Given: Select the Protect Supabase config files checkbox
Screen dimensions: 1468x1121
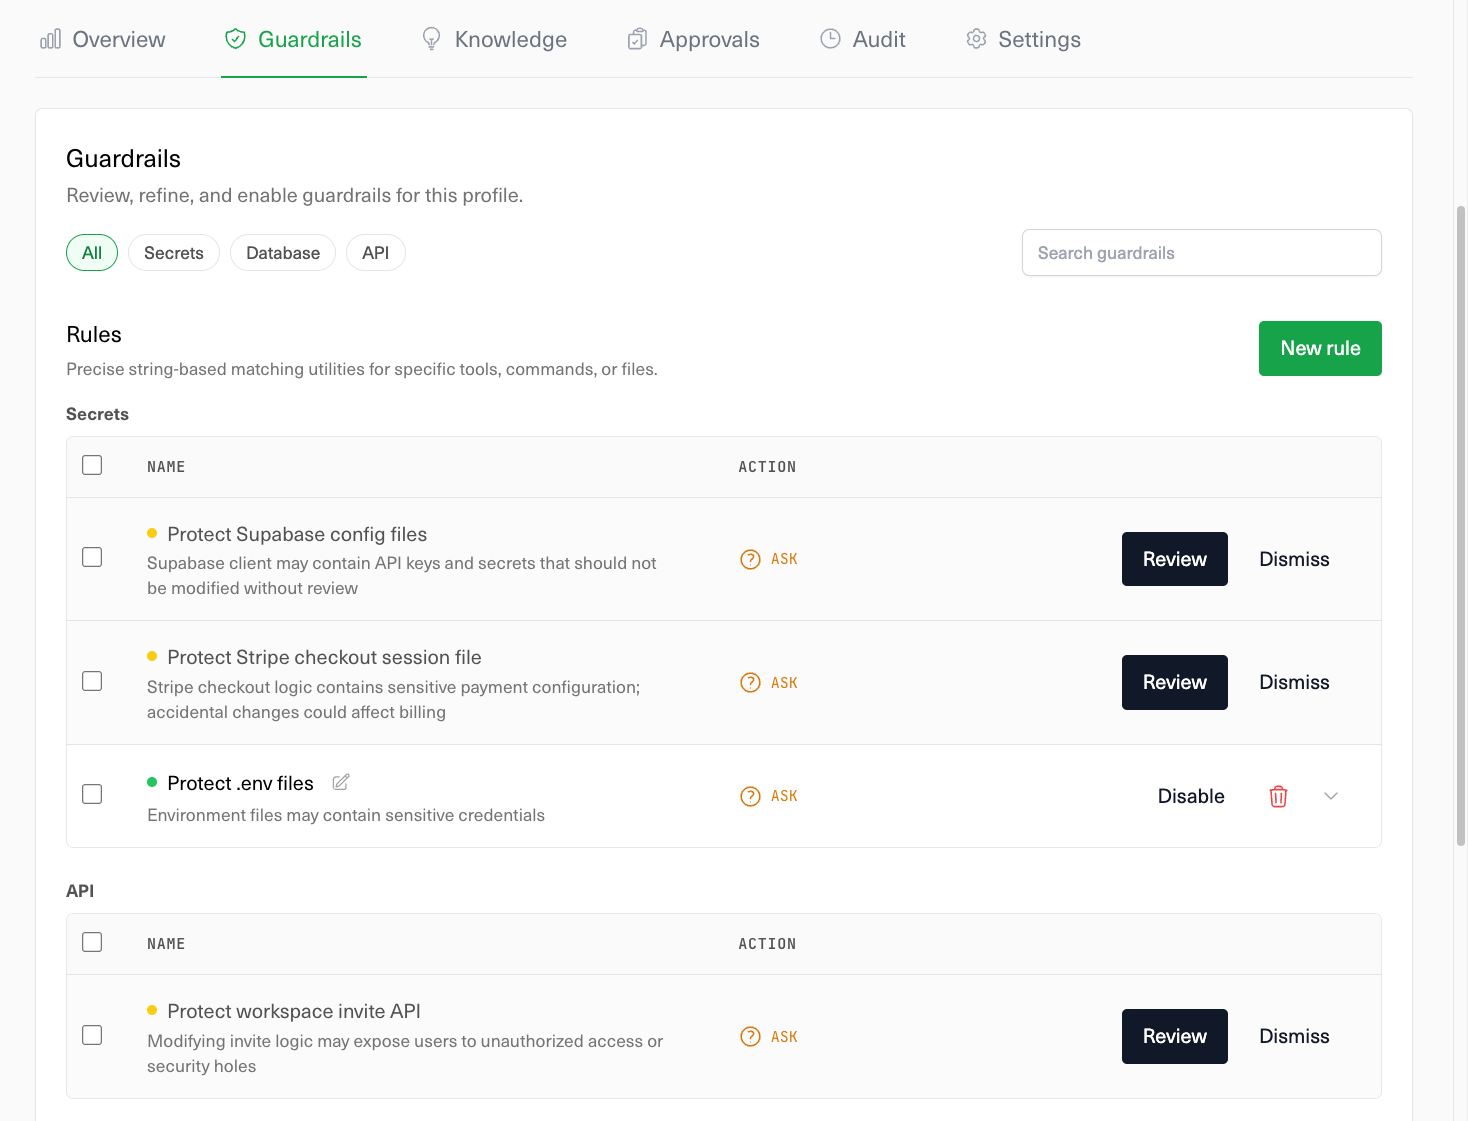Looking at the screenshot, I should coord(92,557).
